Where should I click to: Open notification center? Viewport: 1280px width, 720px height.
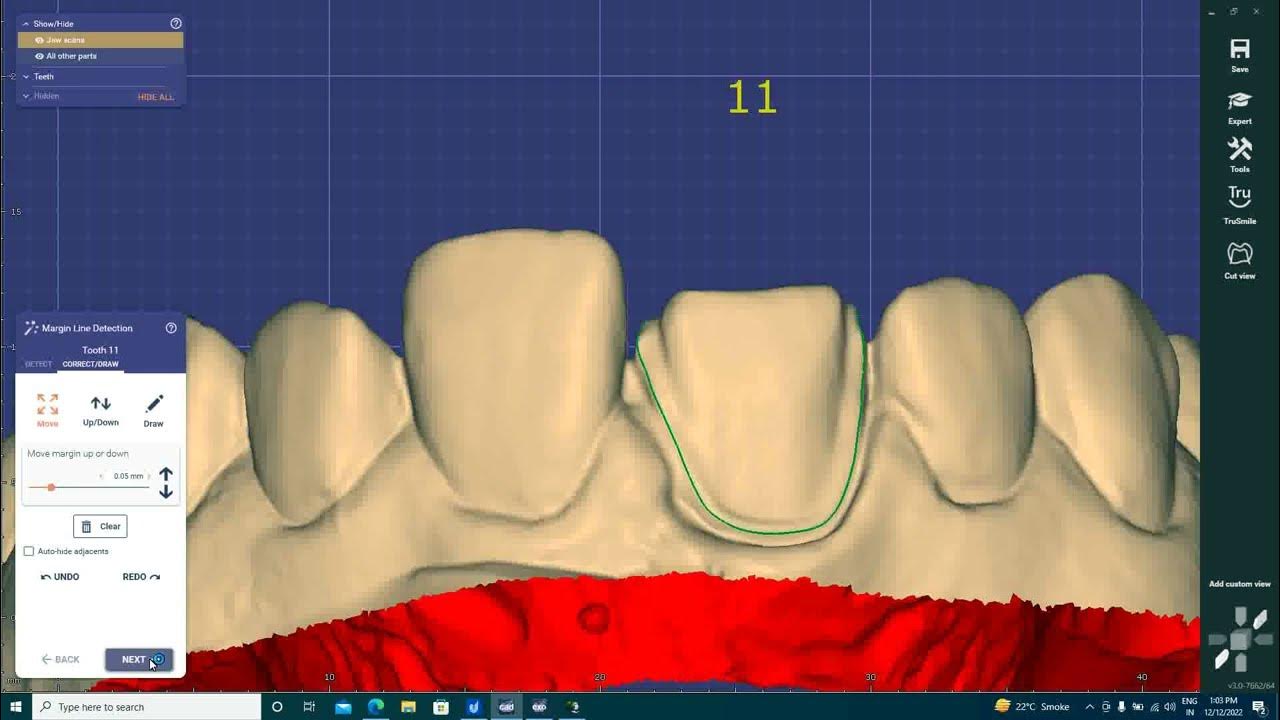pyautogui.click(x=1259, y=707)
